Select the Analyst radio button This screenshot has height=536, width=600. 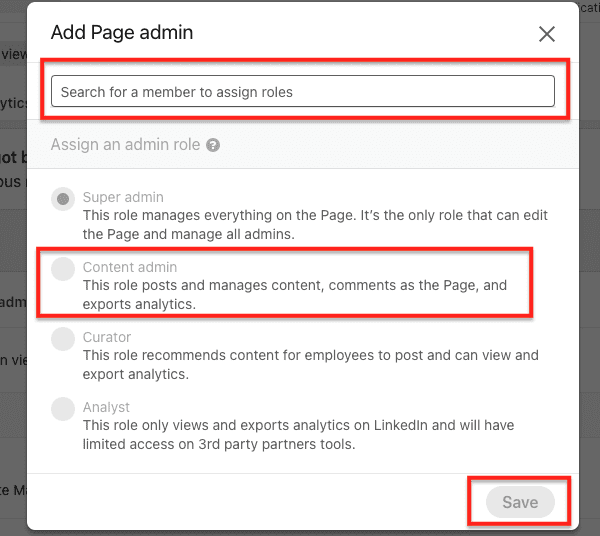(63, 409)
